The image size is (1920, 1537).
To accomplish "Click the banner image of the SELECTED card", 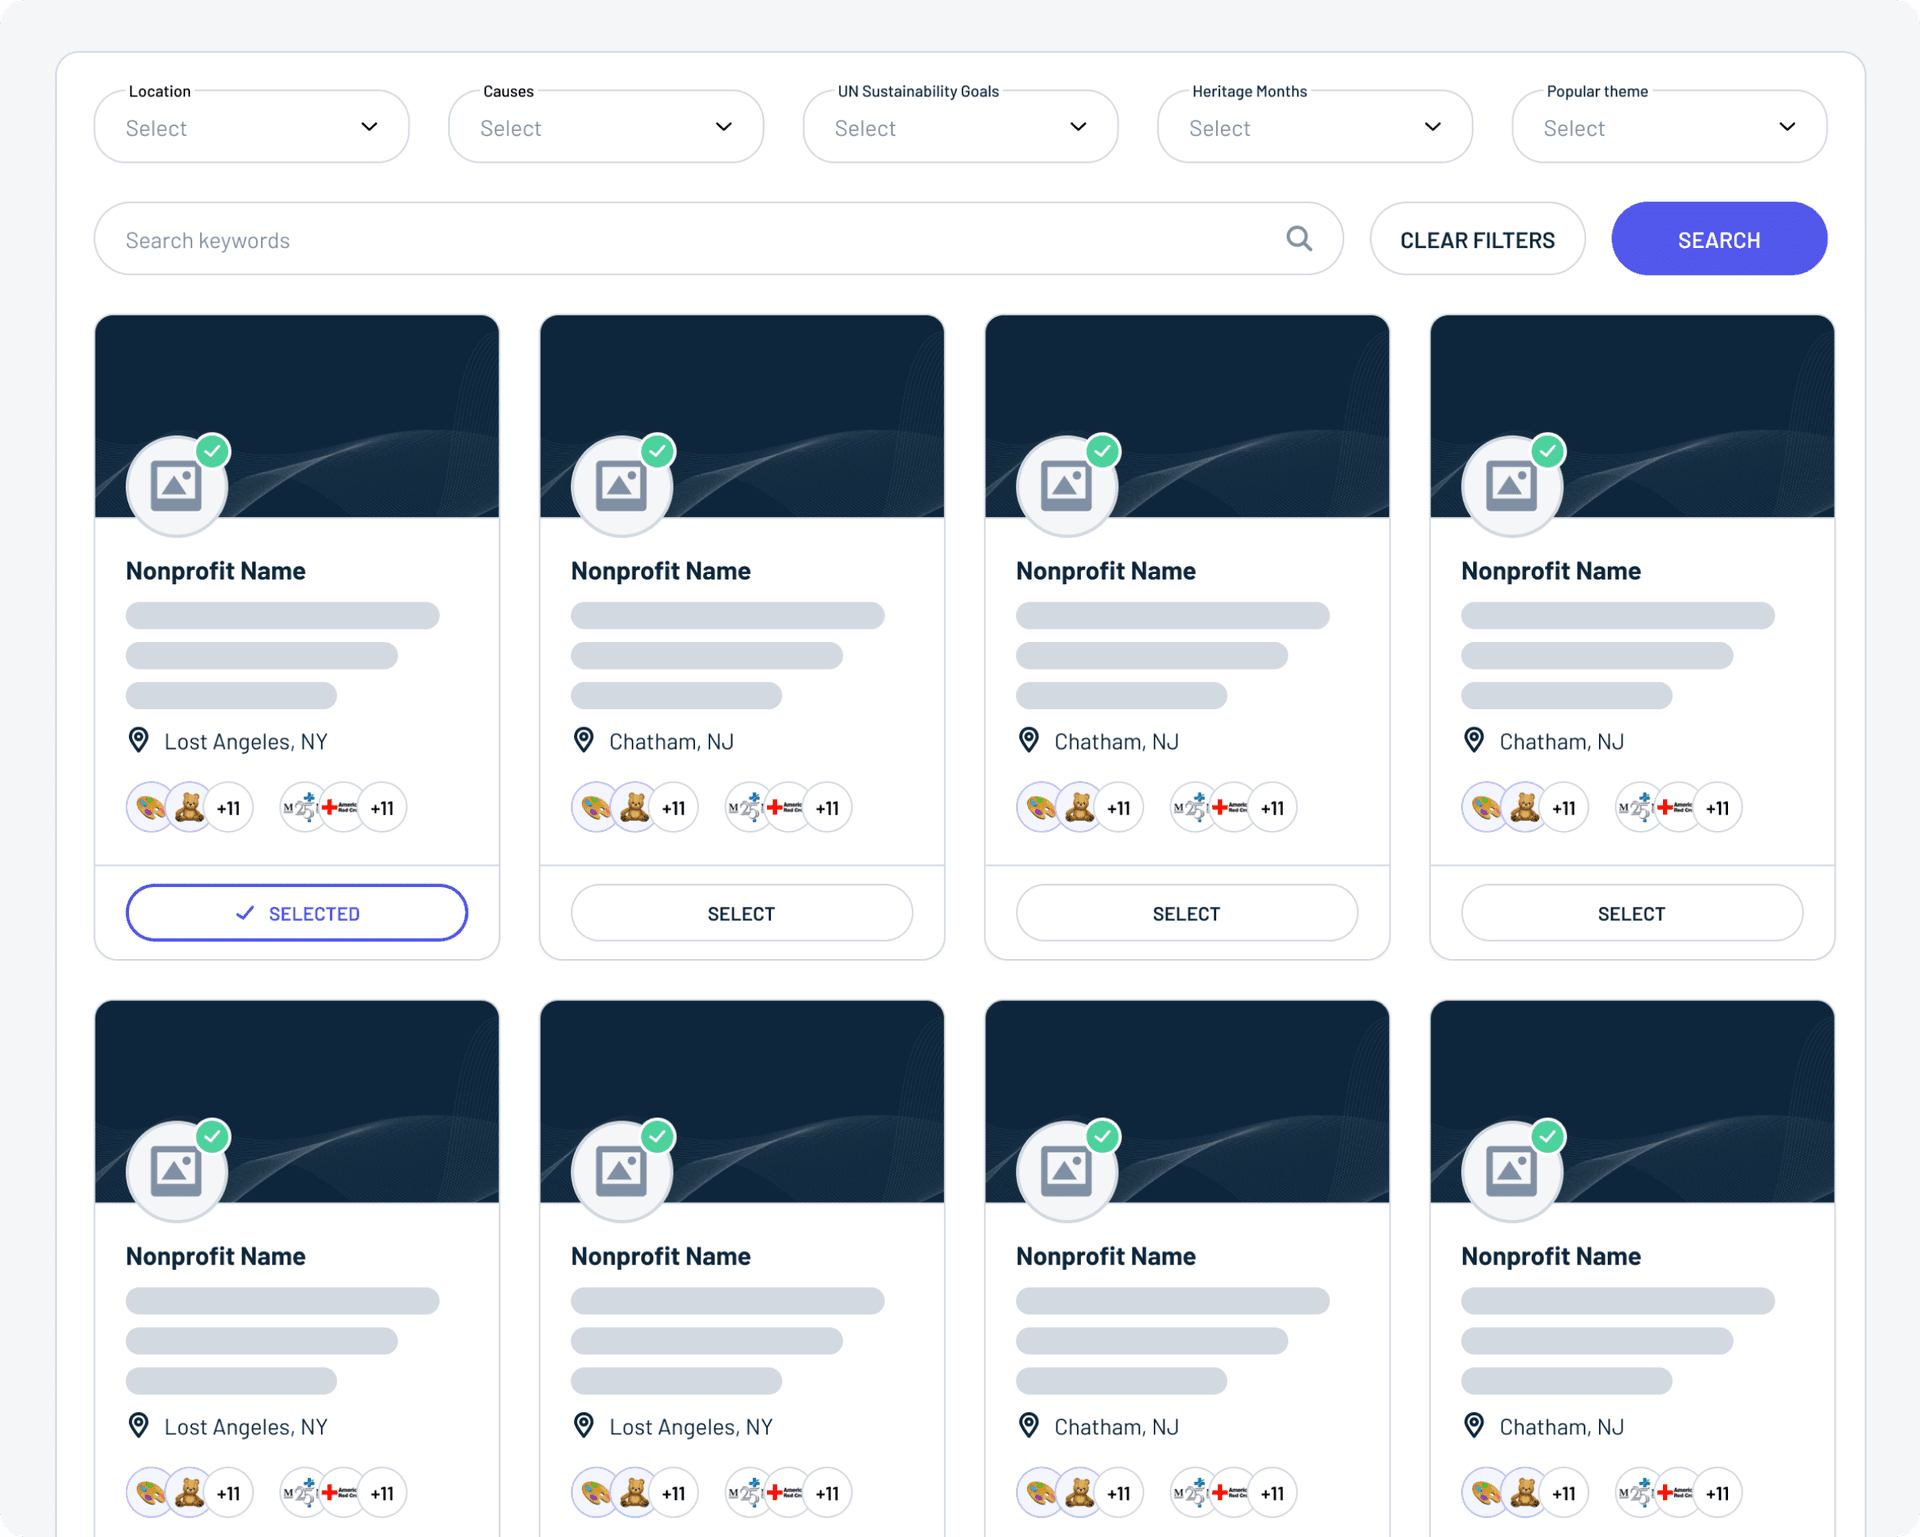I will (x=297, y=416).
